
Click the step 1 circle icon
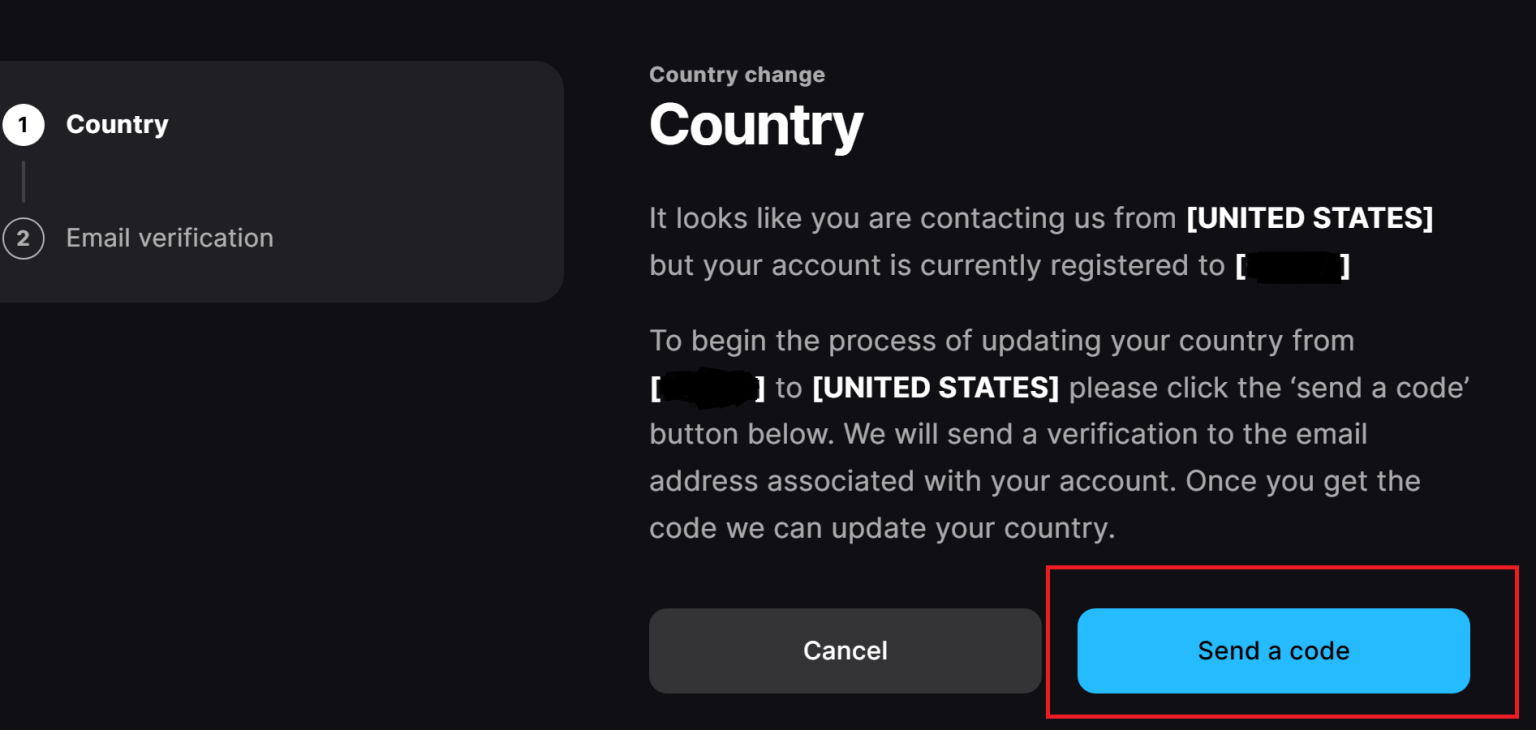point(25,124)
